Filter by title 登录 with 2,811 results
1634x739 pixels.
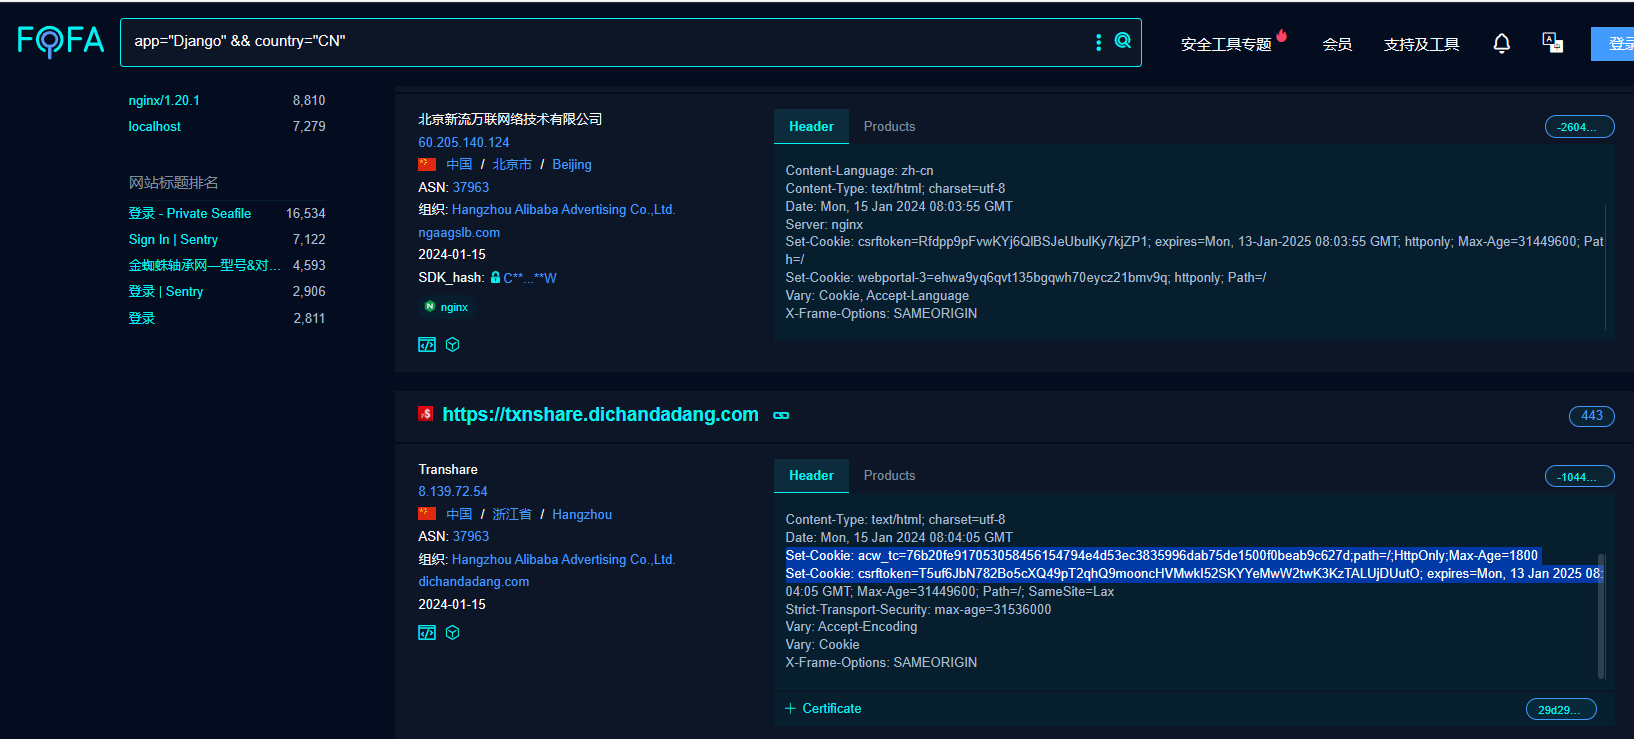pyautogui.click(x=142, y=318)
